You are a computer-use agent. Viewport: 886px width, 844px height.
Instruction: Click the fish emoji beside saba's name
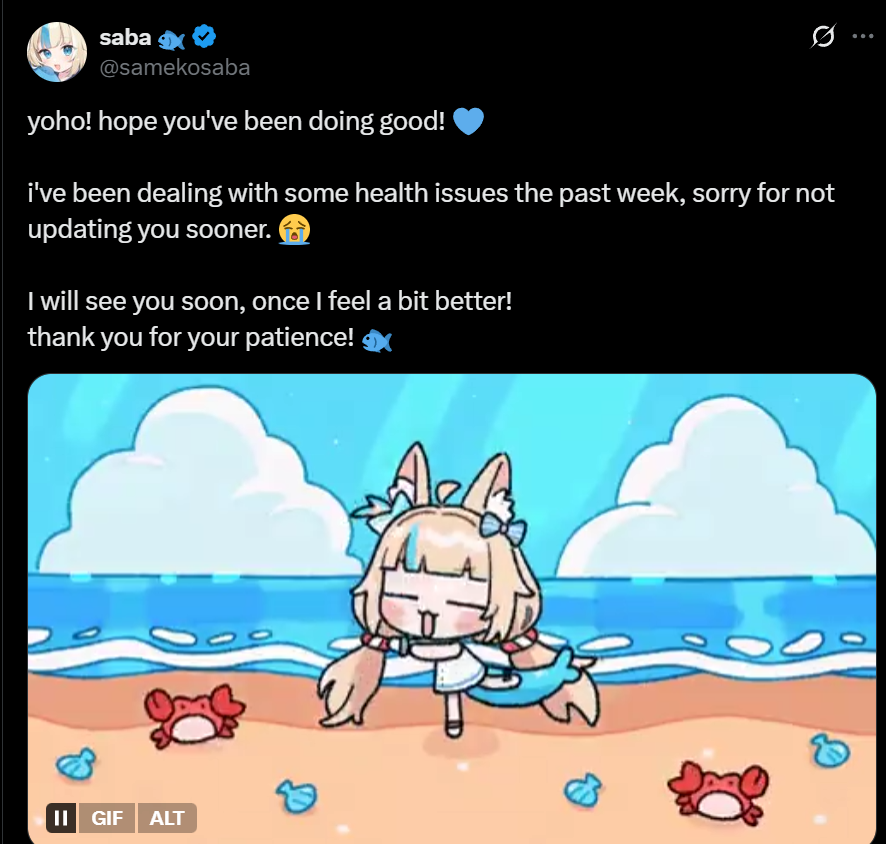[171, 40]
